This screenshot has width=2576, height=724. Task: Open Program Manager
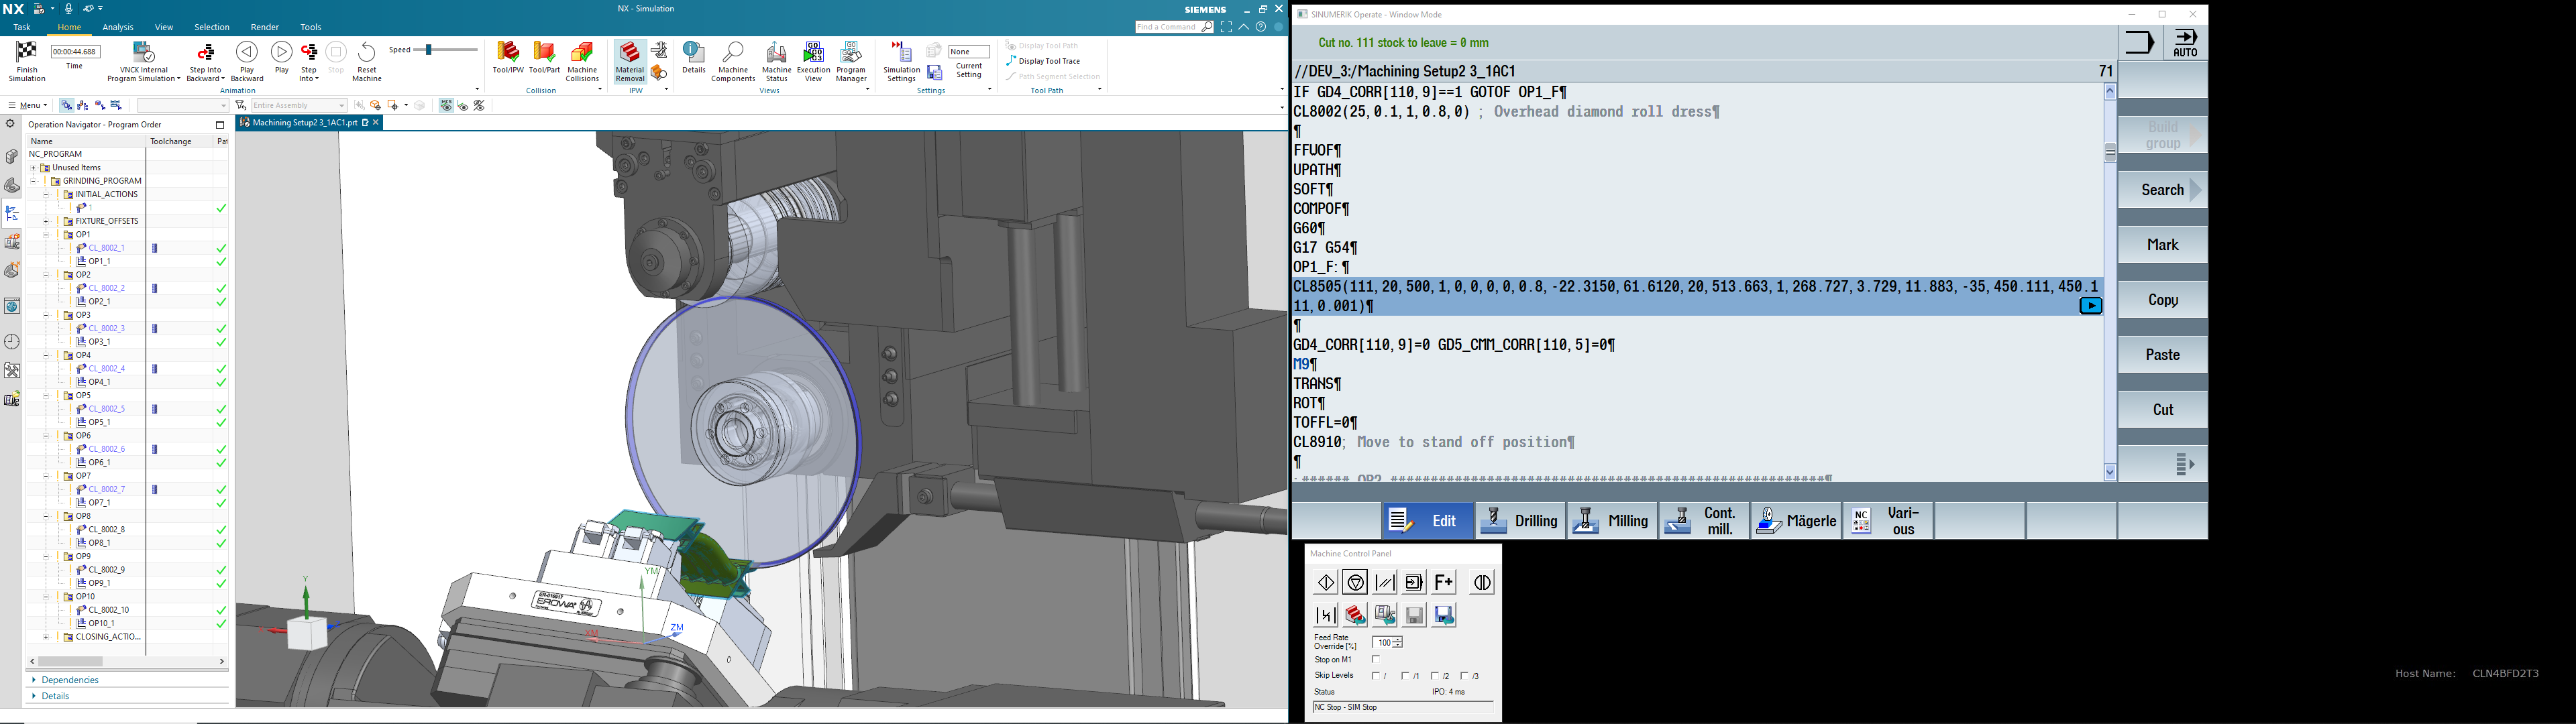pyautogui.click(x=851, y=61)
